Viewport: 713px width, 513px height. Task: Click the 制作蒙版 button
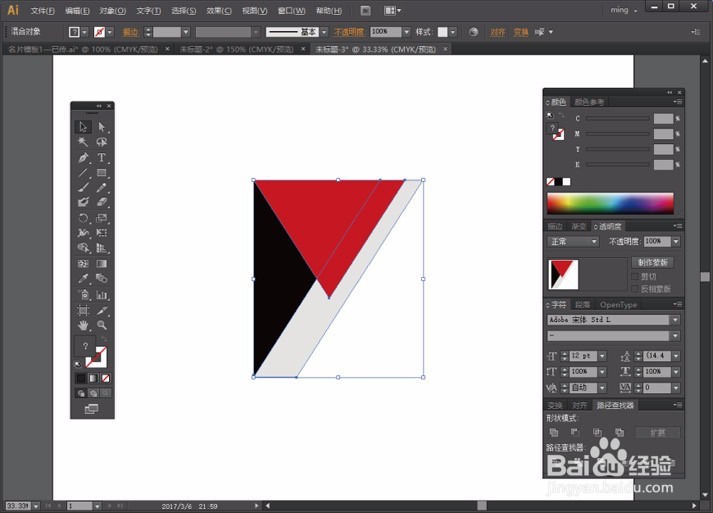653,262
